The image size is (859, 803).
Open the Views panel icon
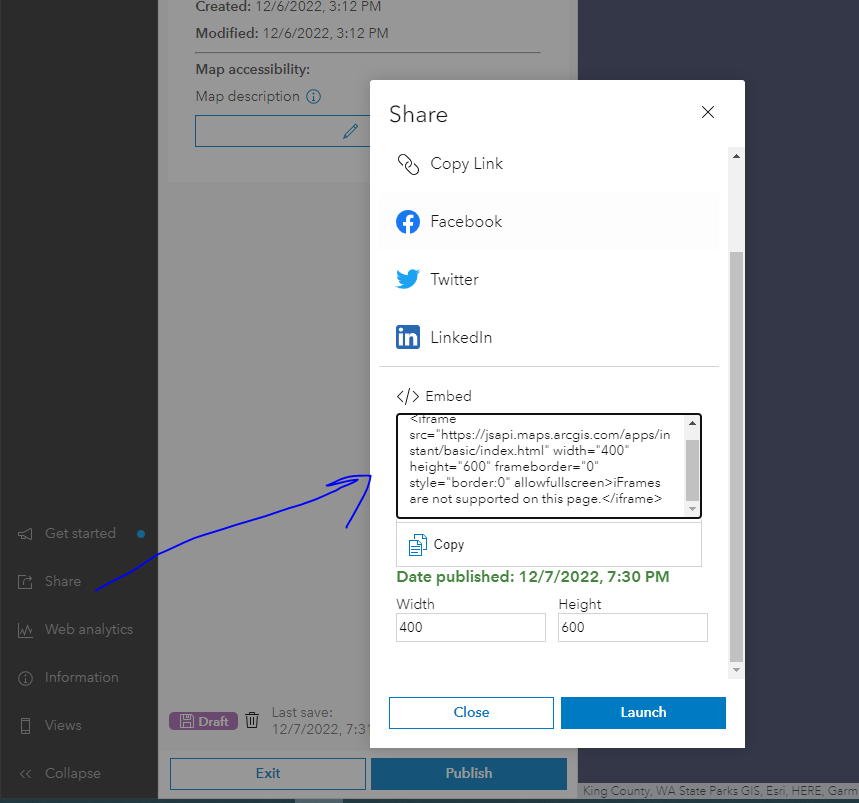pyautogui.click(x=24, y=725)
